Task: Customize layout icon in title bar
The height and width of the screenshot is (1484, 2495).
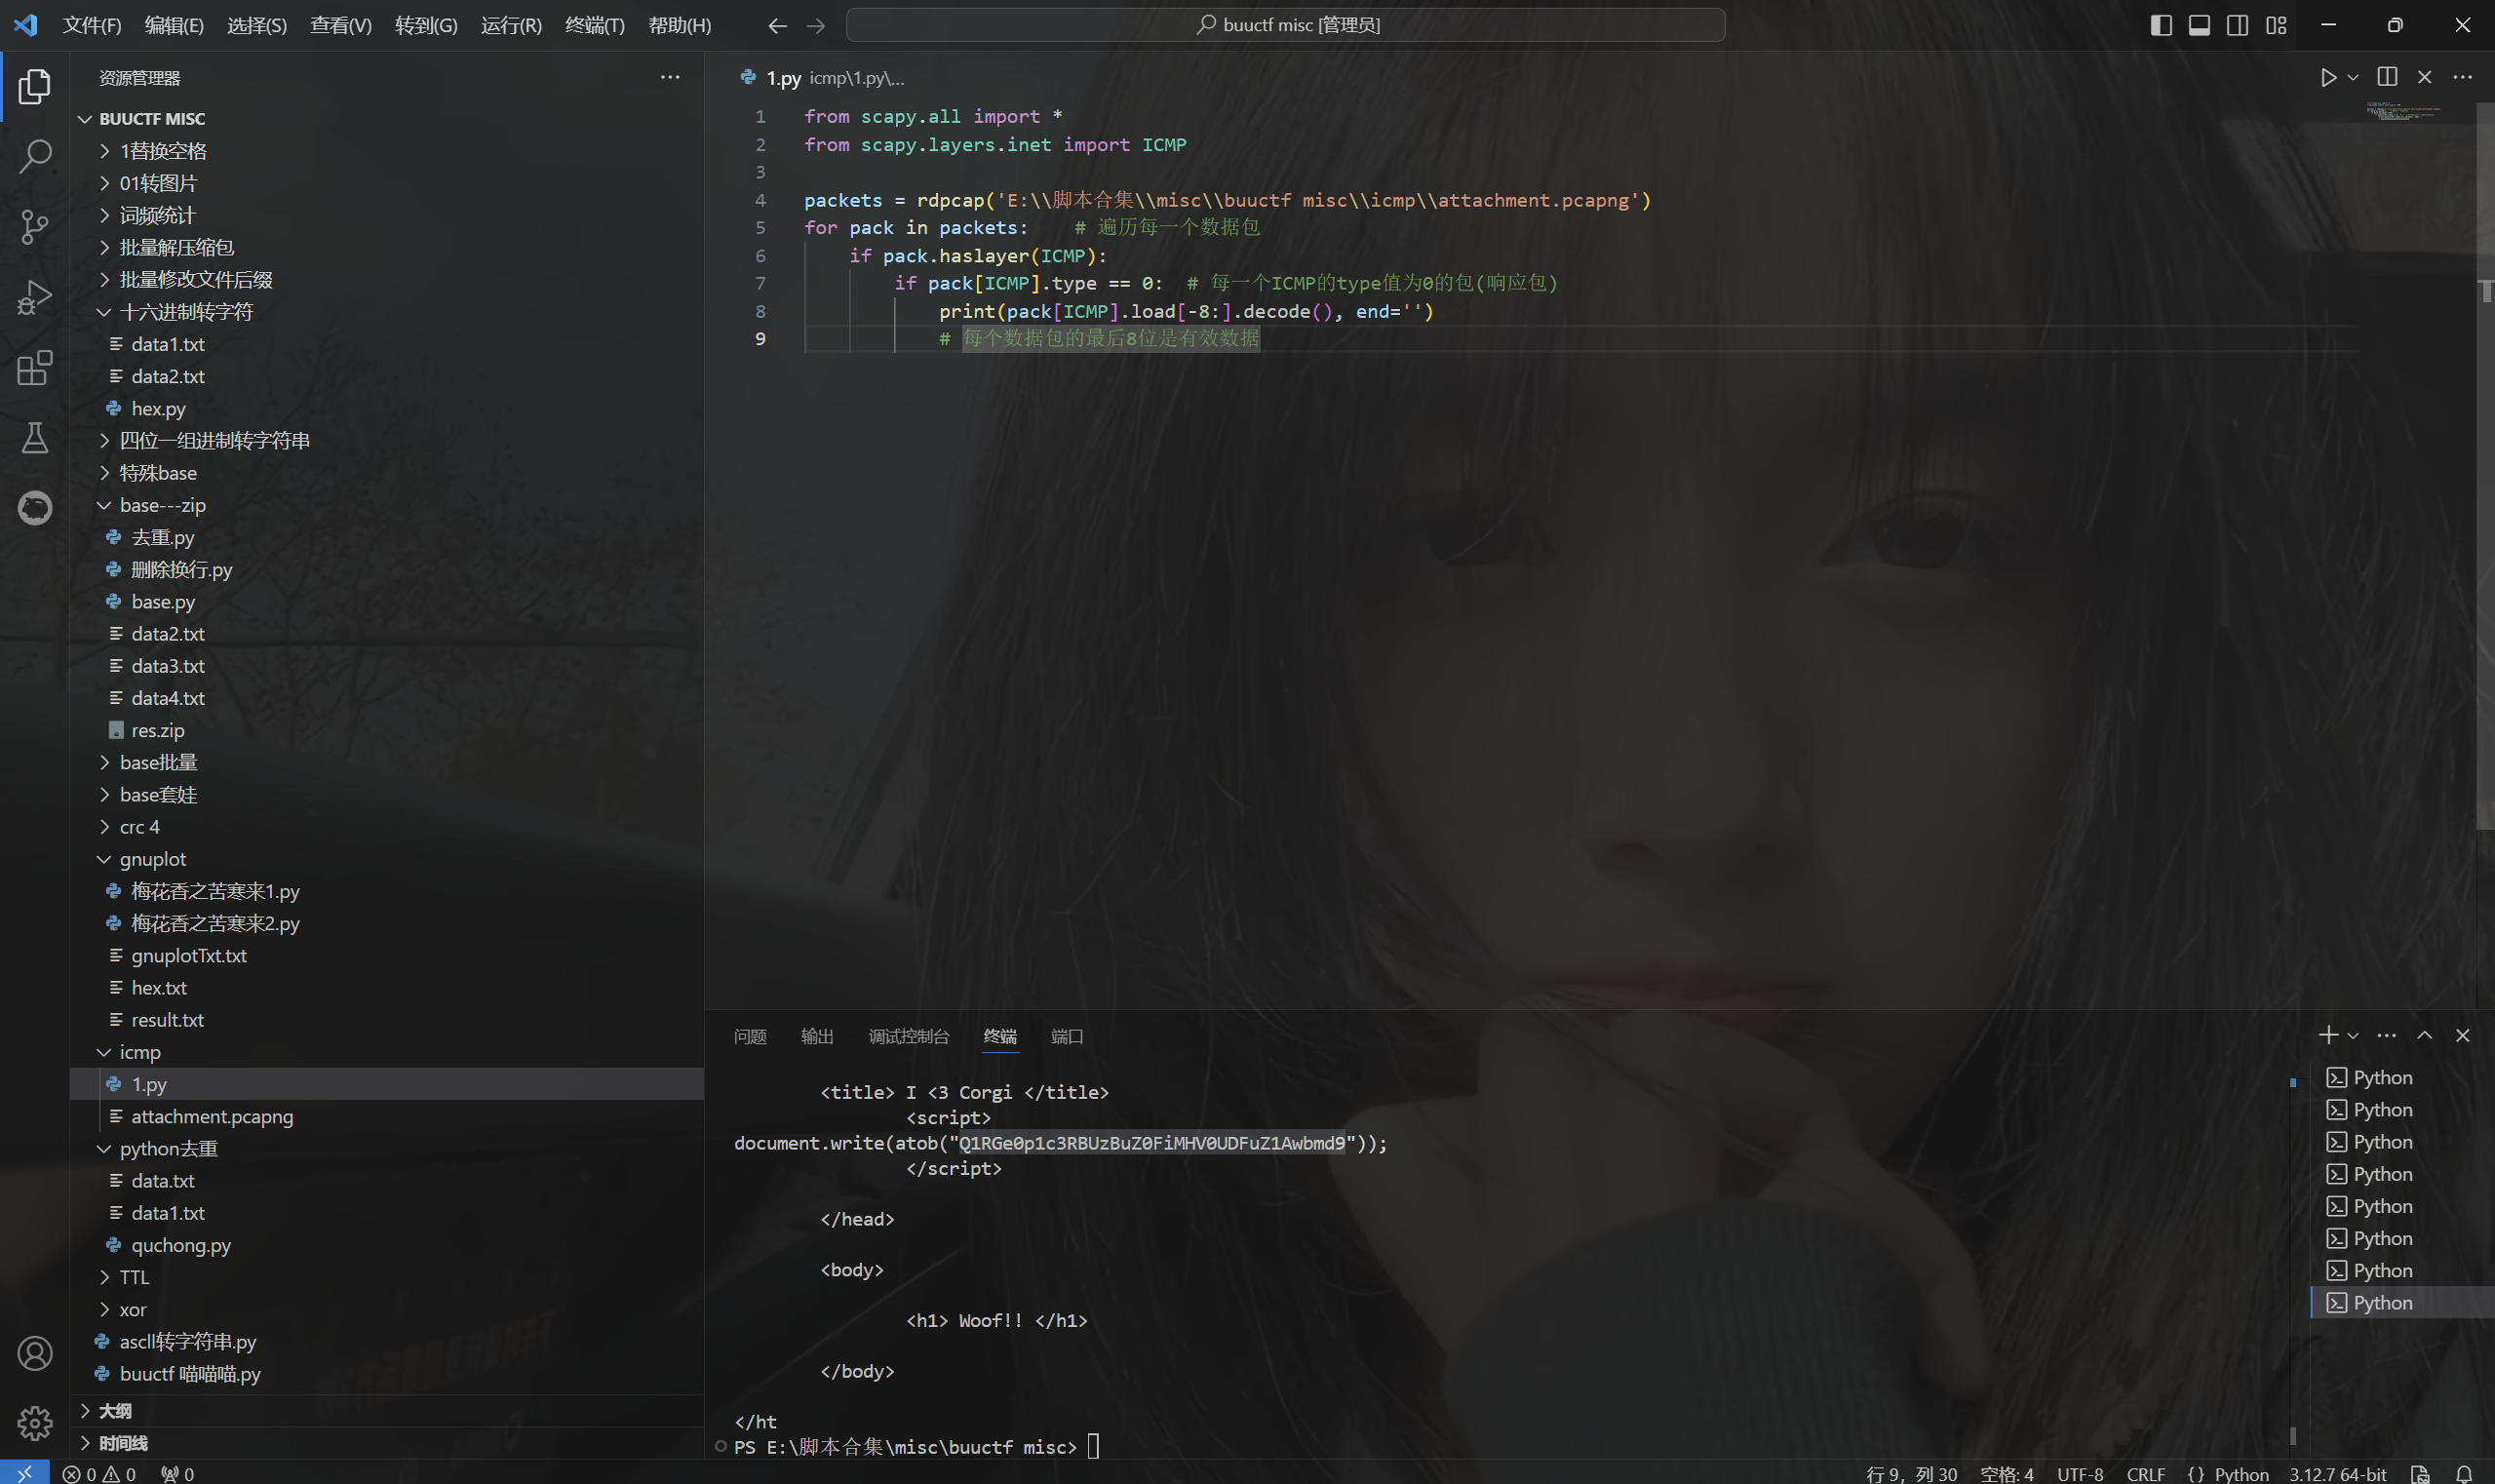Action: click(x=2277, y=25)
